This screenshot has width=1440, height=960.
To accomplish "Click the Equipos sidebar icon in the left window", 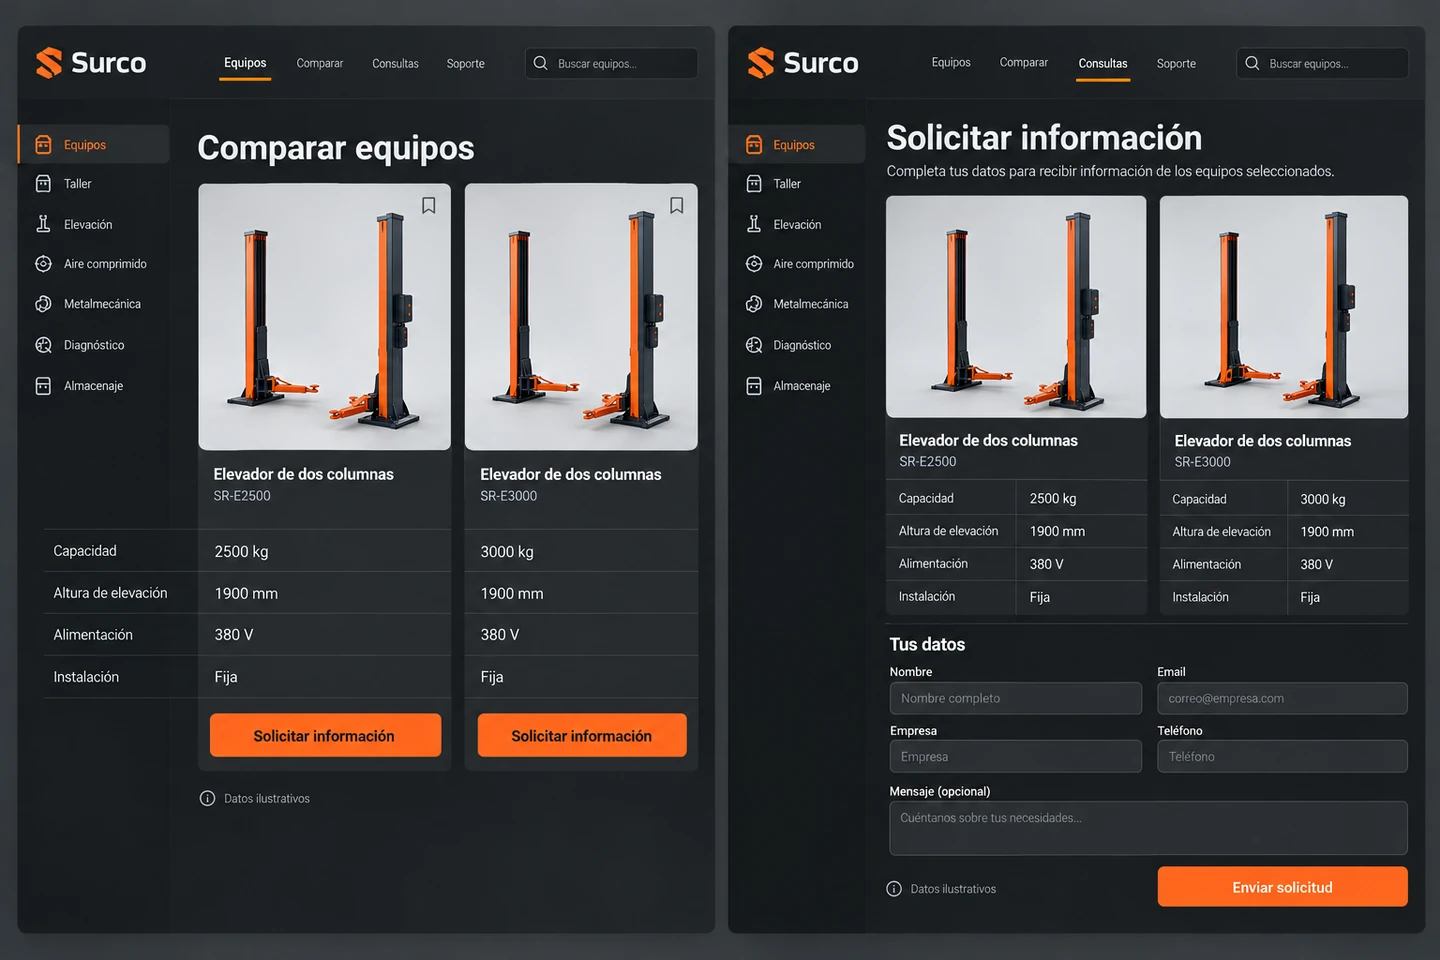I will 43,145.
